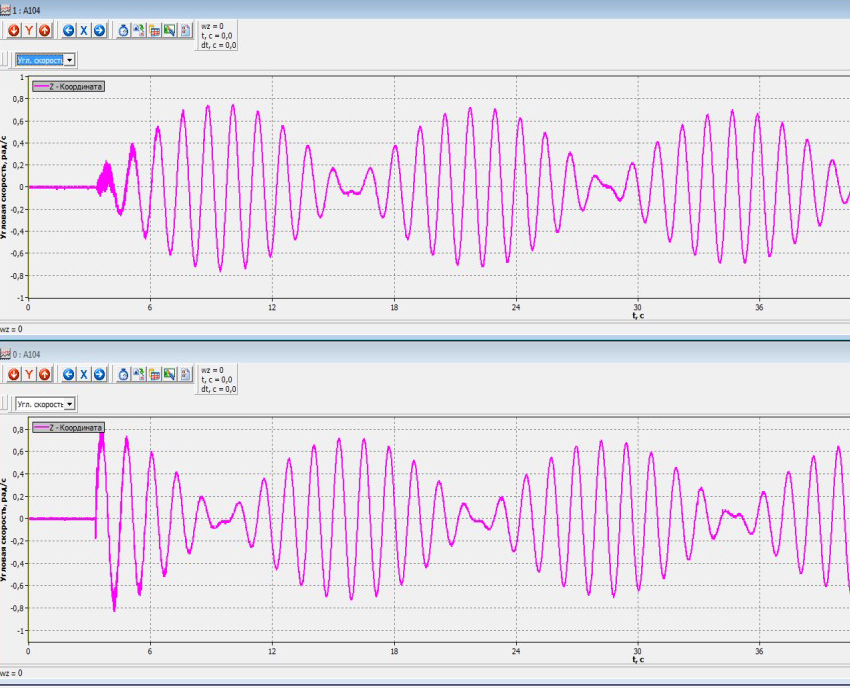850x688 pixels.
Task: Click blue X axis button in bottom window
Action: point(84,374)
